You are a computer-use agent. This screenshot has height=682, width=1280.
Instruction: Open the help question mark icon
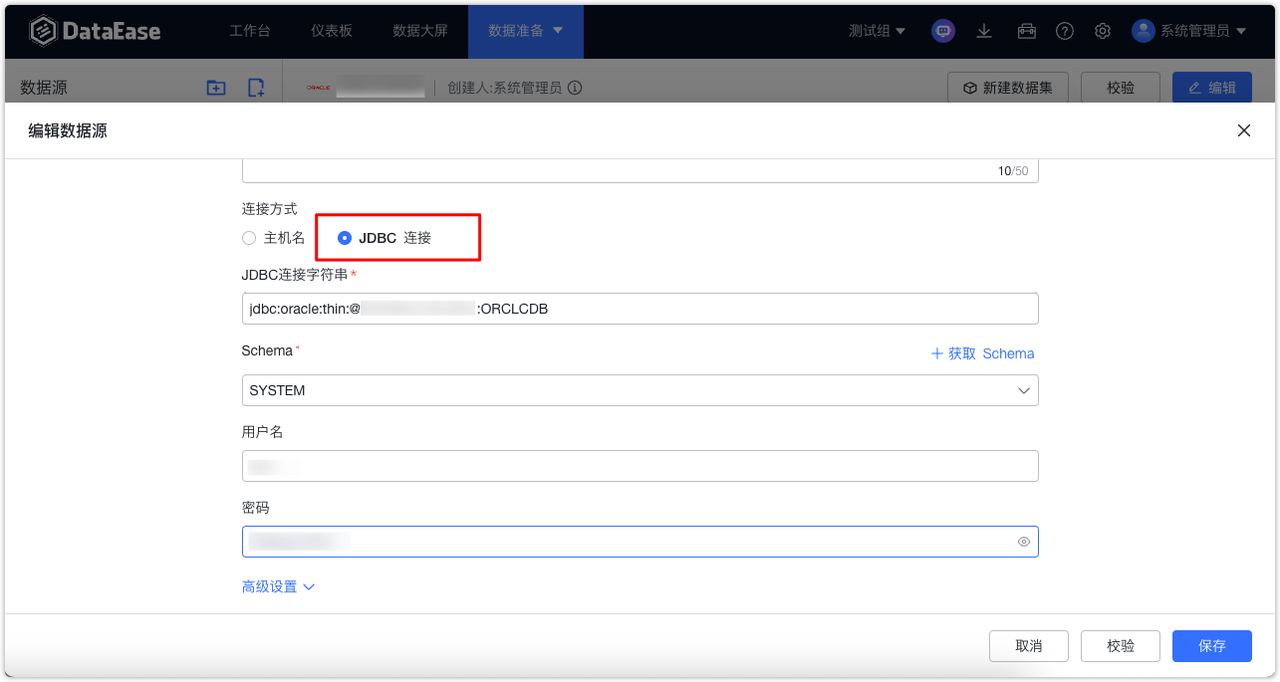[x=1064, y=31]
